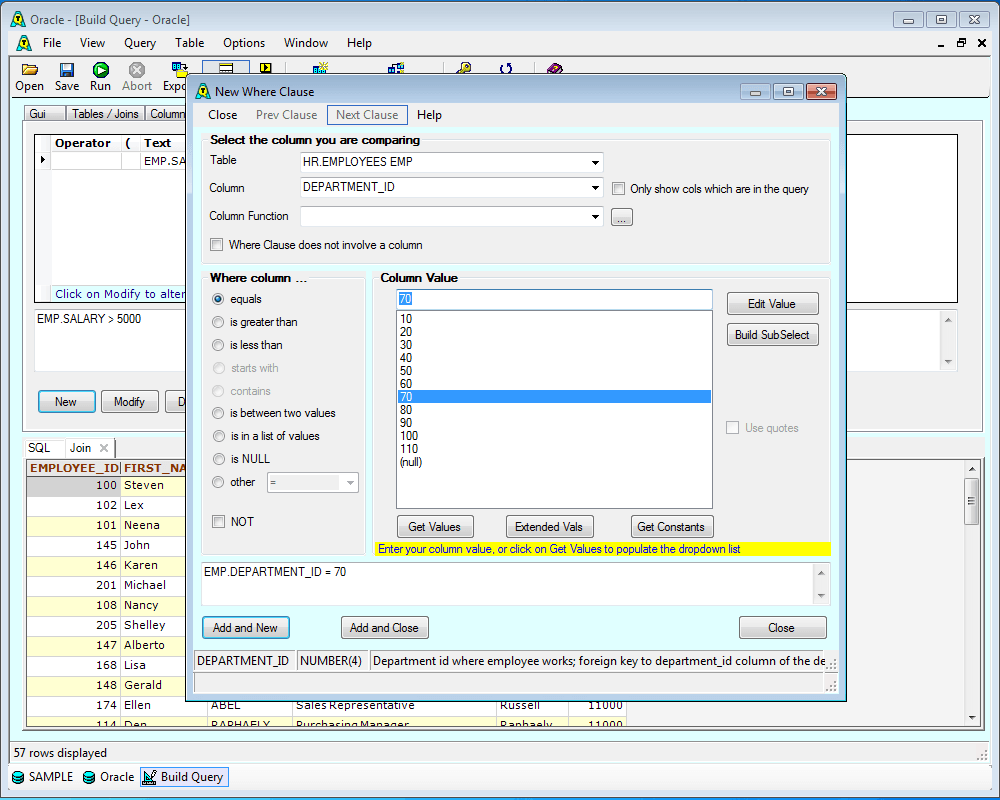Check 'Where Clause does not involve a column'
This screenshot has height=800, width=1000.
tap(217, 245)
